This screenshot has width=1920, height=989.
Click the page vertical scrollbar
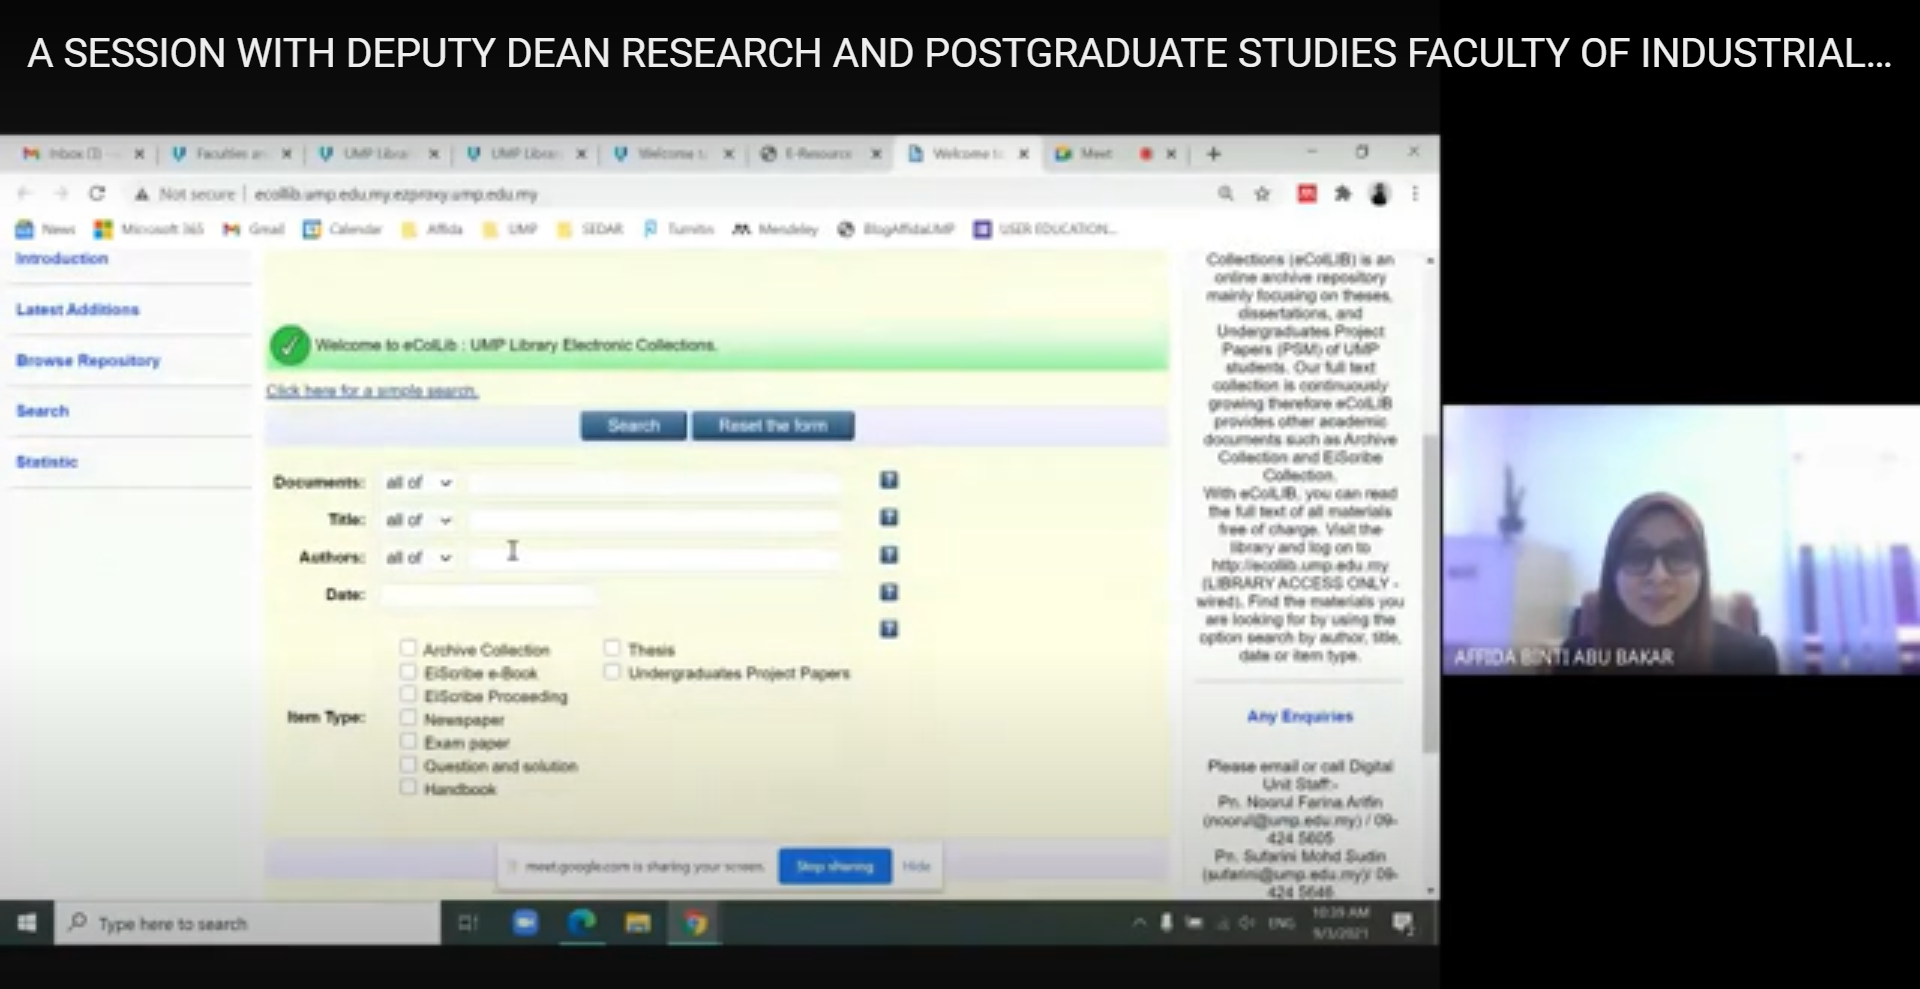pos(1430,593)
